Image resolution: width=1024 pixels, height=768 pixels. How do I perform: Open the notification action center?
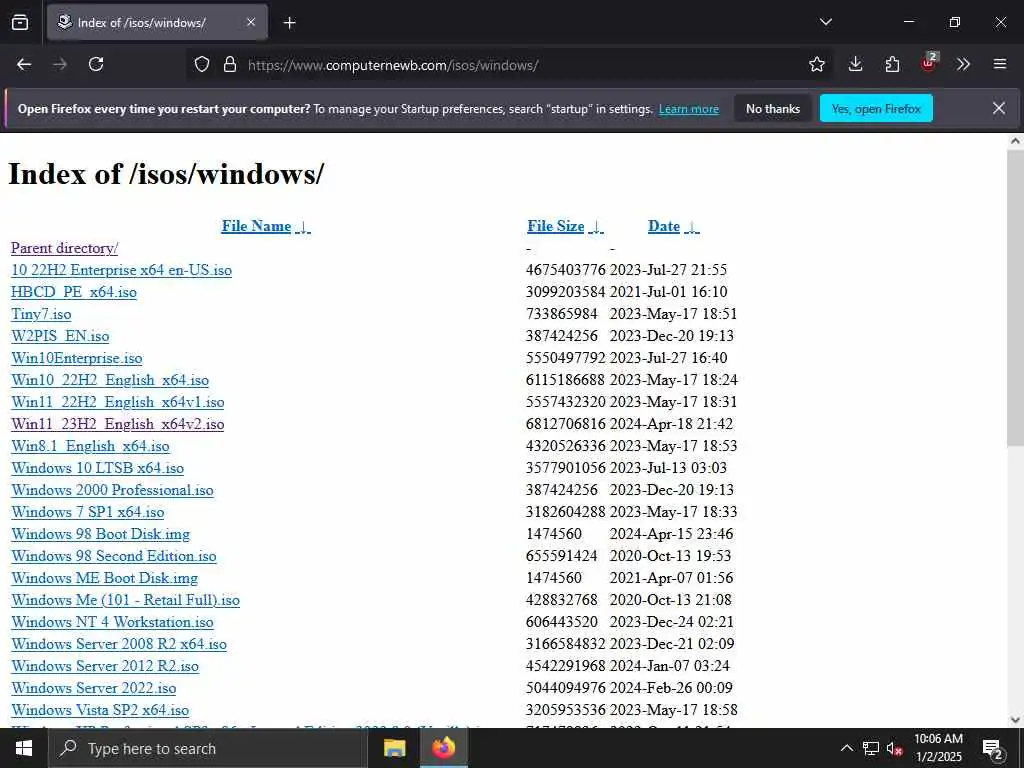point(993,748)
